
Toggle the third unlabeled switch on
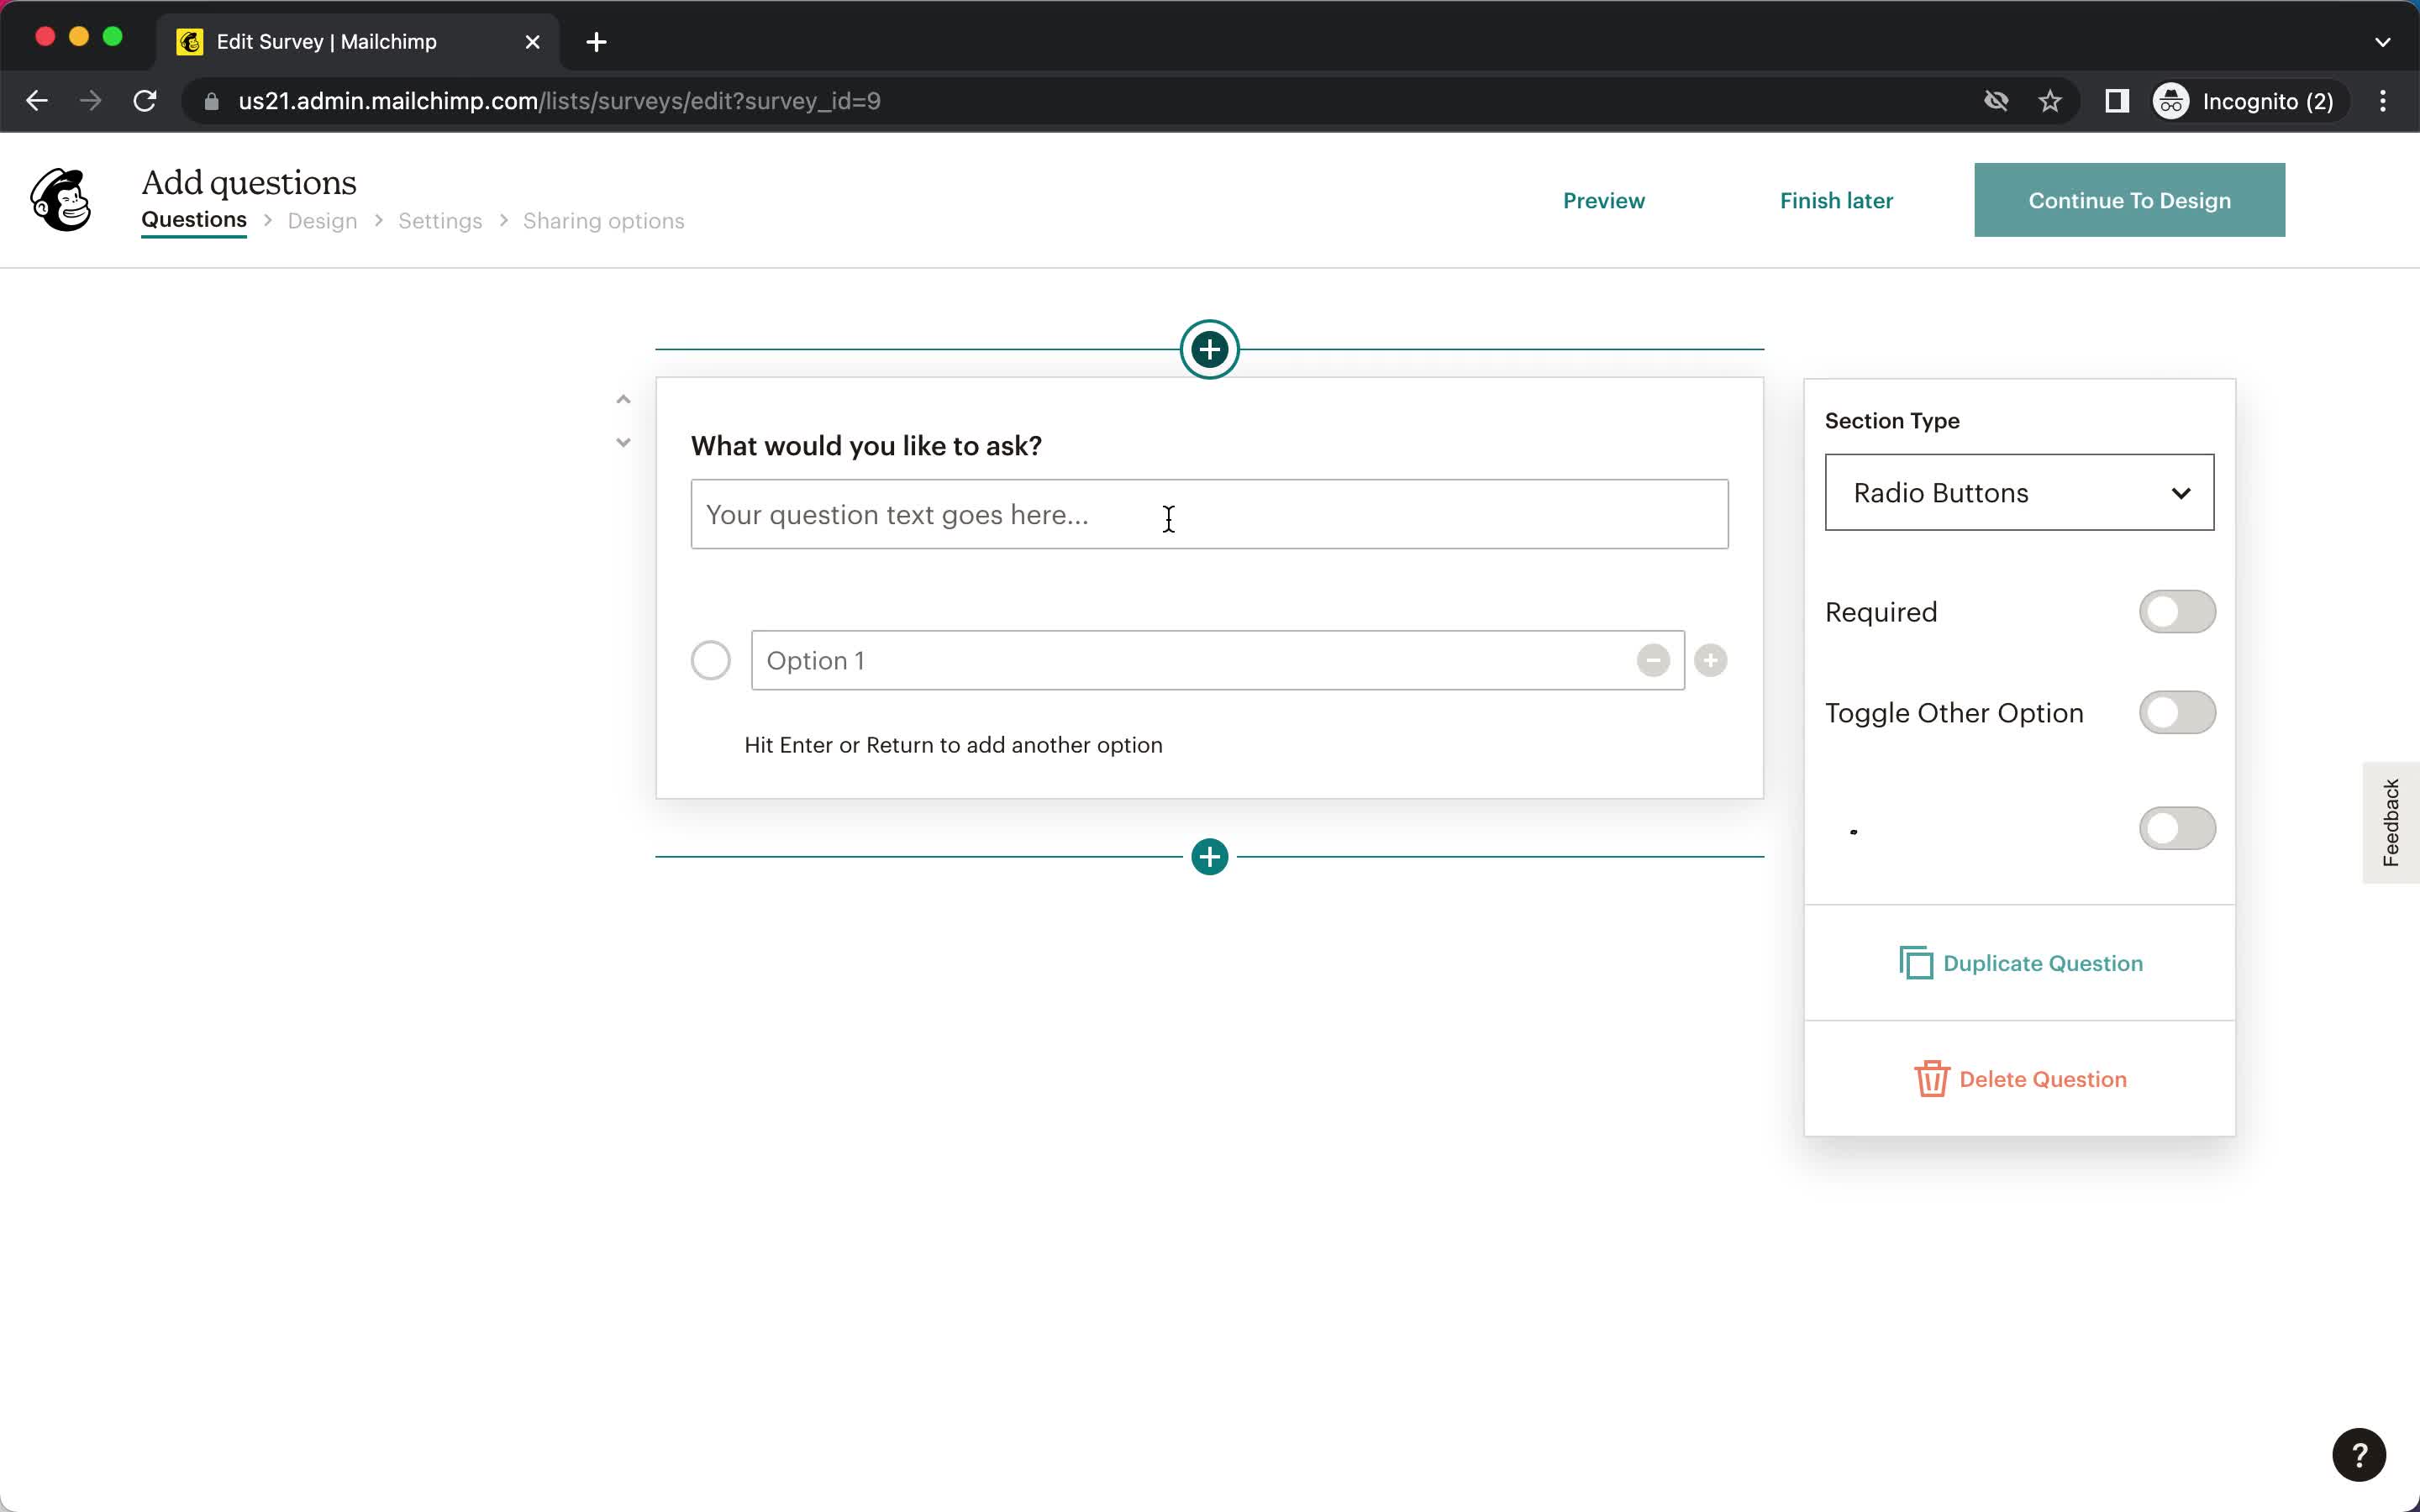[x=2178, y=827]
